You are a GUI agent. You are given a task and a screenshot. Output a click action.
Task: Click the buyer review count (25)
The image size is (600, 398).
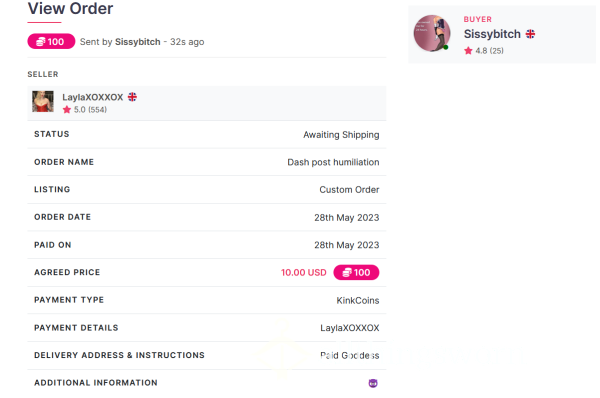[497, 51]
